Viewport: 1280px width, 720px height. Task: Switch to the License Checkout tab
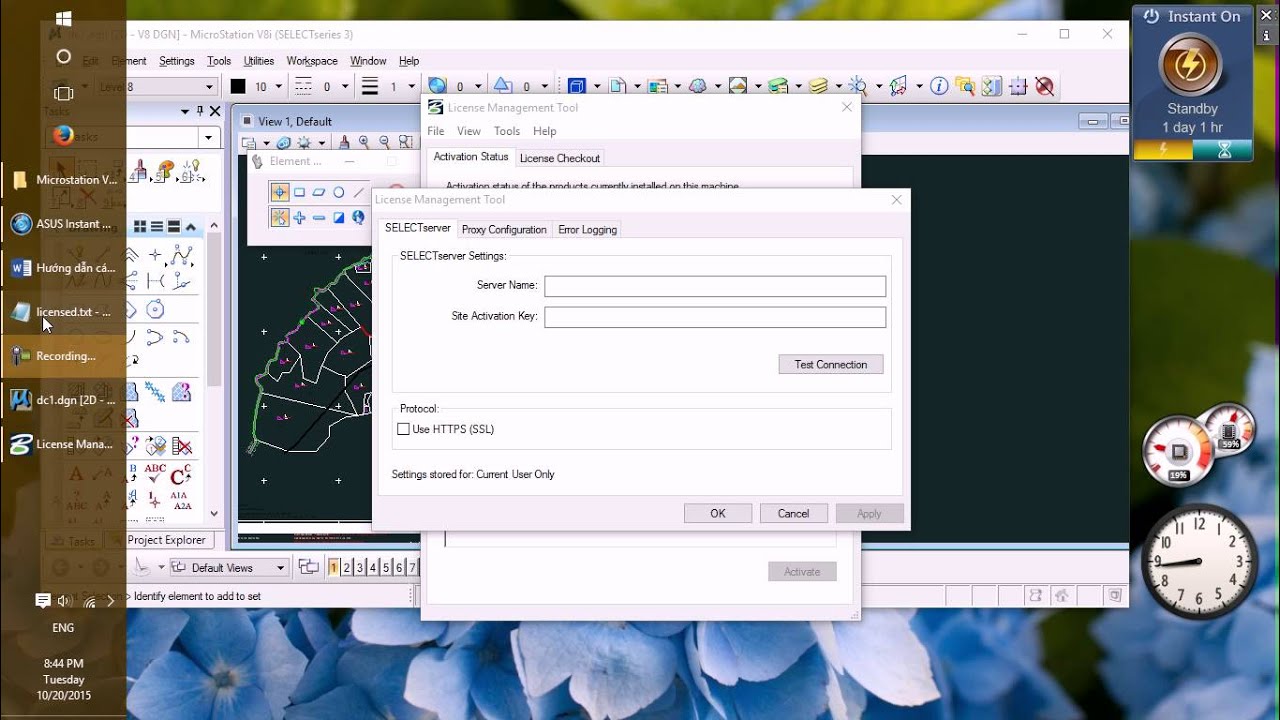tap(560, 158)
